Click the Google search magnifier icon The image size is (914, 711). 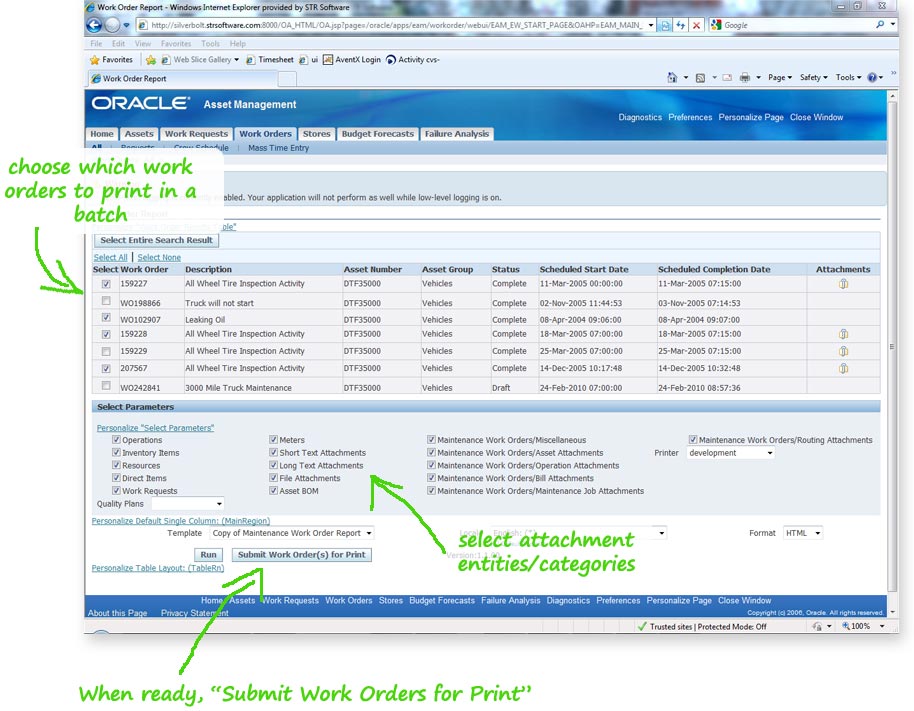click(880, 24)
